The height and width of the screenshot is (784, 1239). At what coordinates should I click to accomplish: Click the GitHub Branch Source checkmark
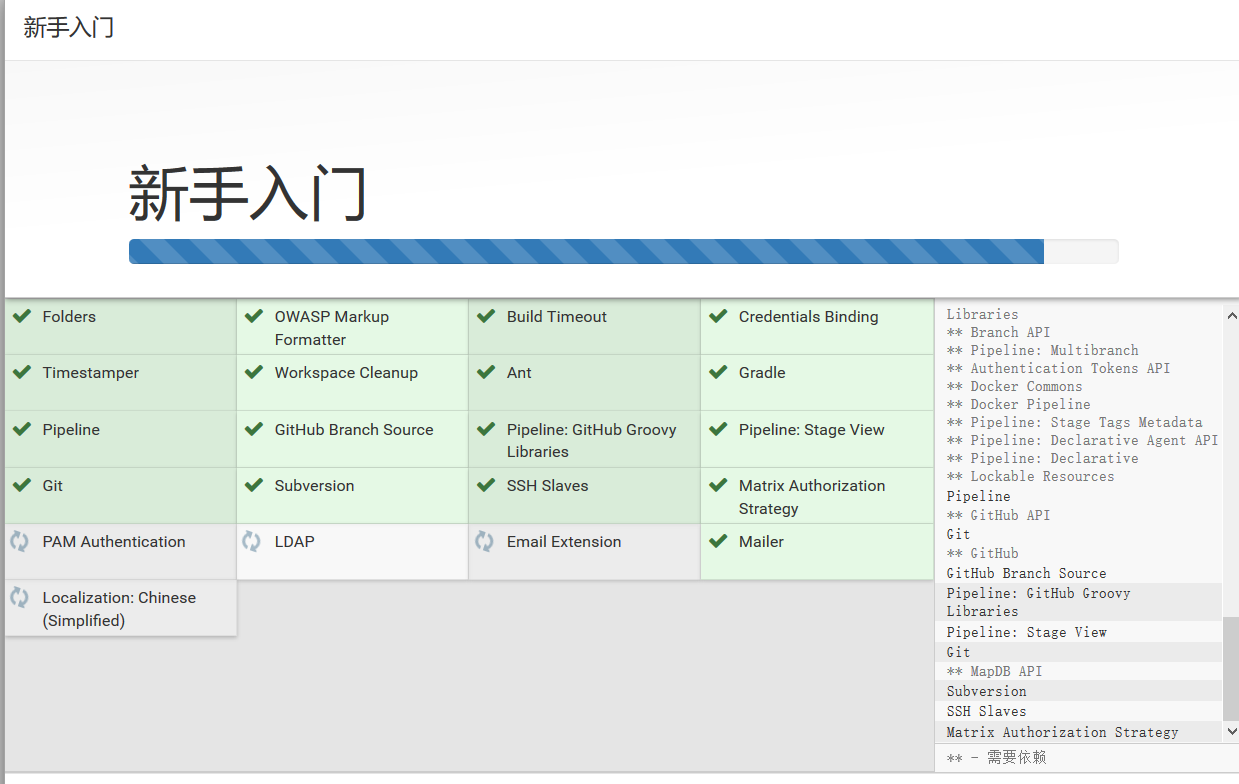254,429
